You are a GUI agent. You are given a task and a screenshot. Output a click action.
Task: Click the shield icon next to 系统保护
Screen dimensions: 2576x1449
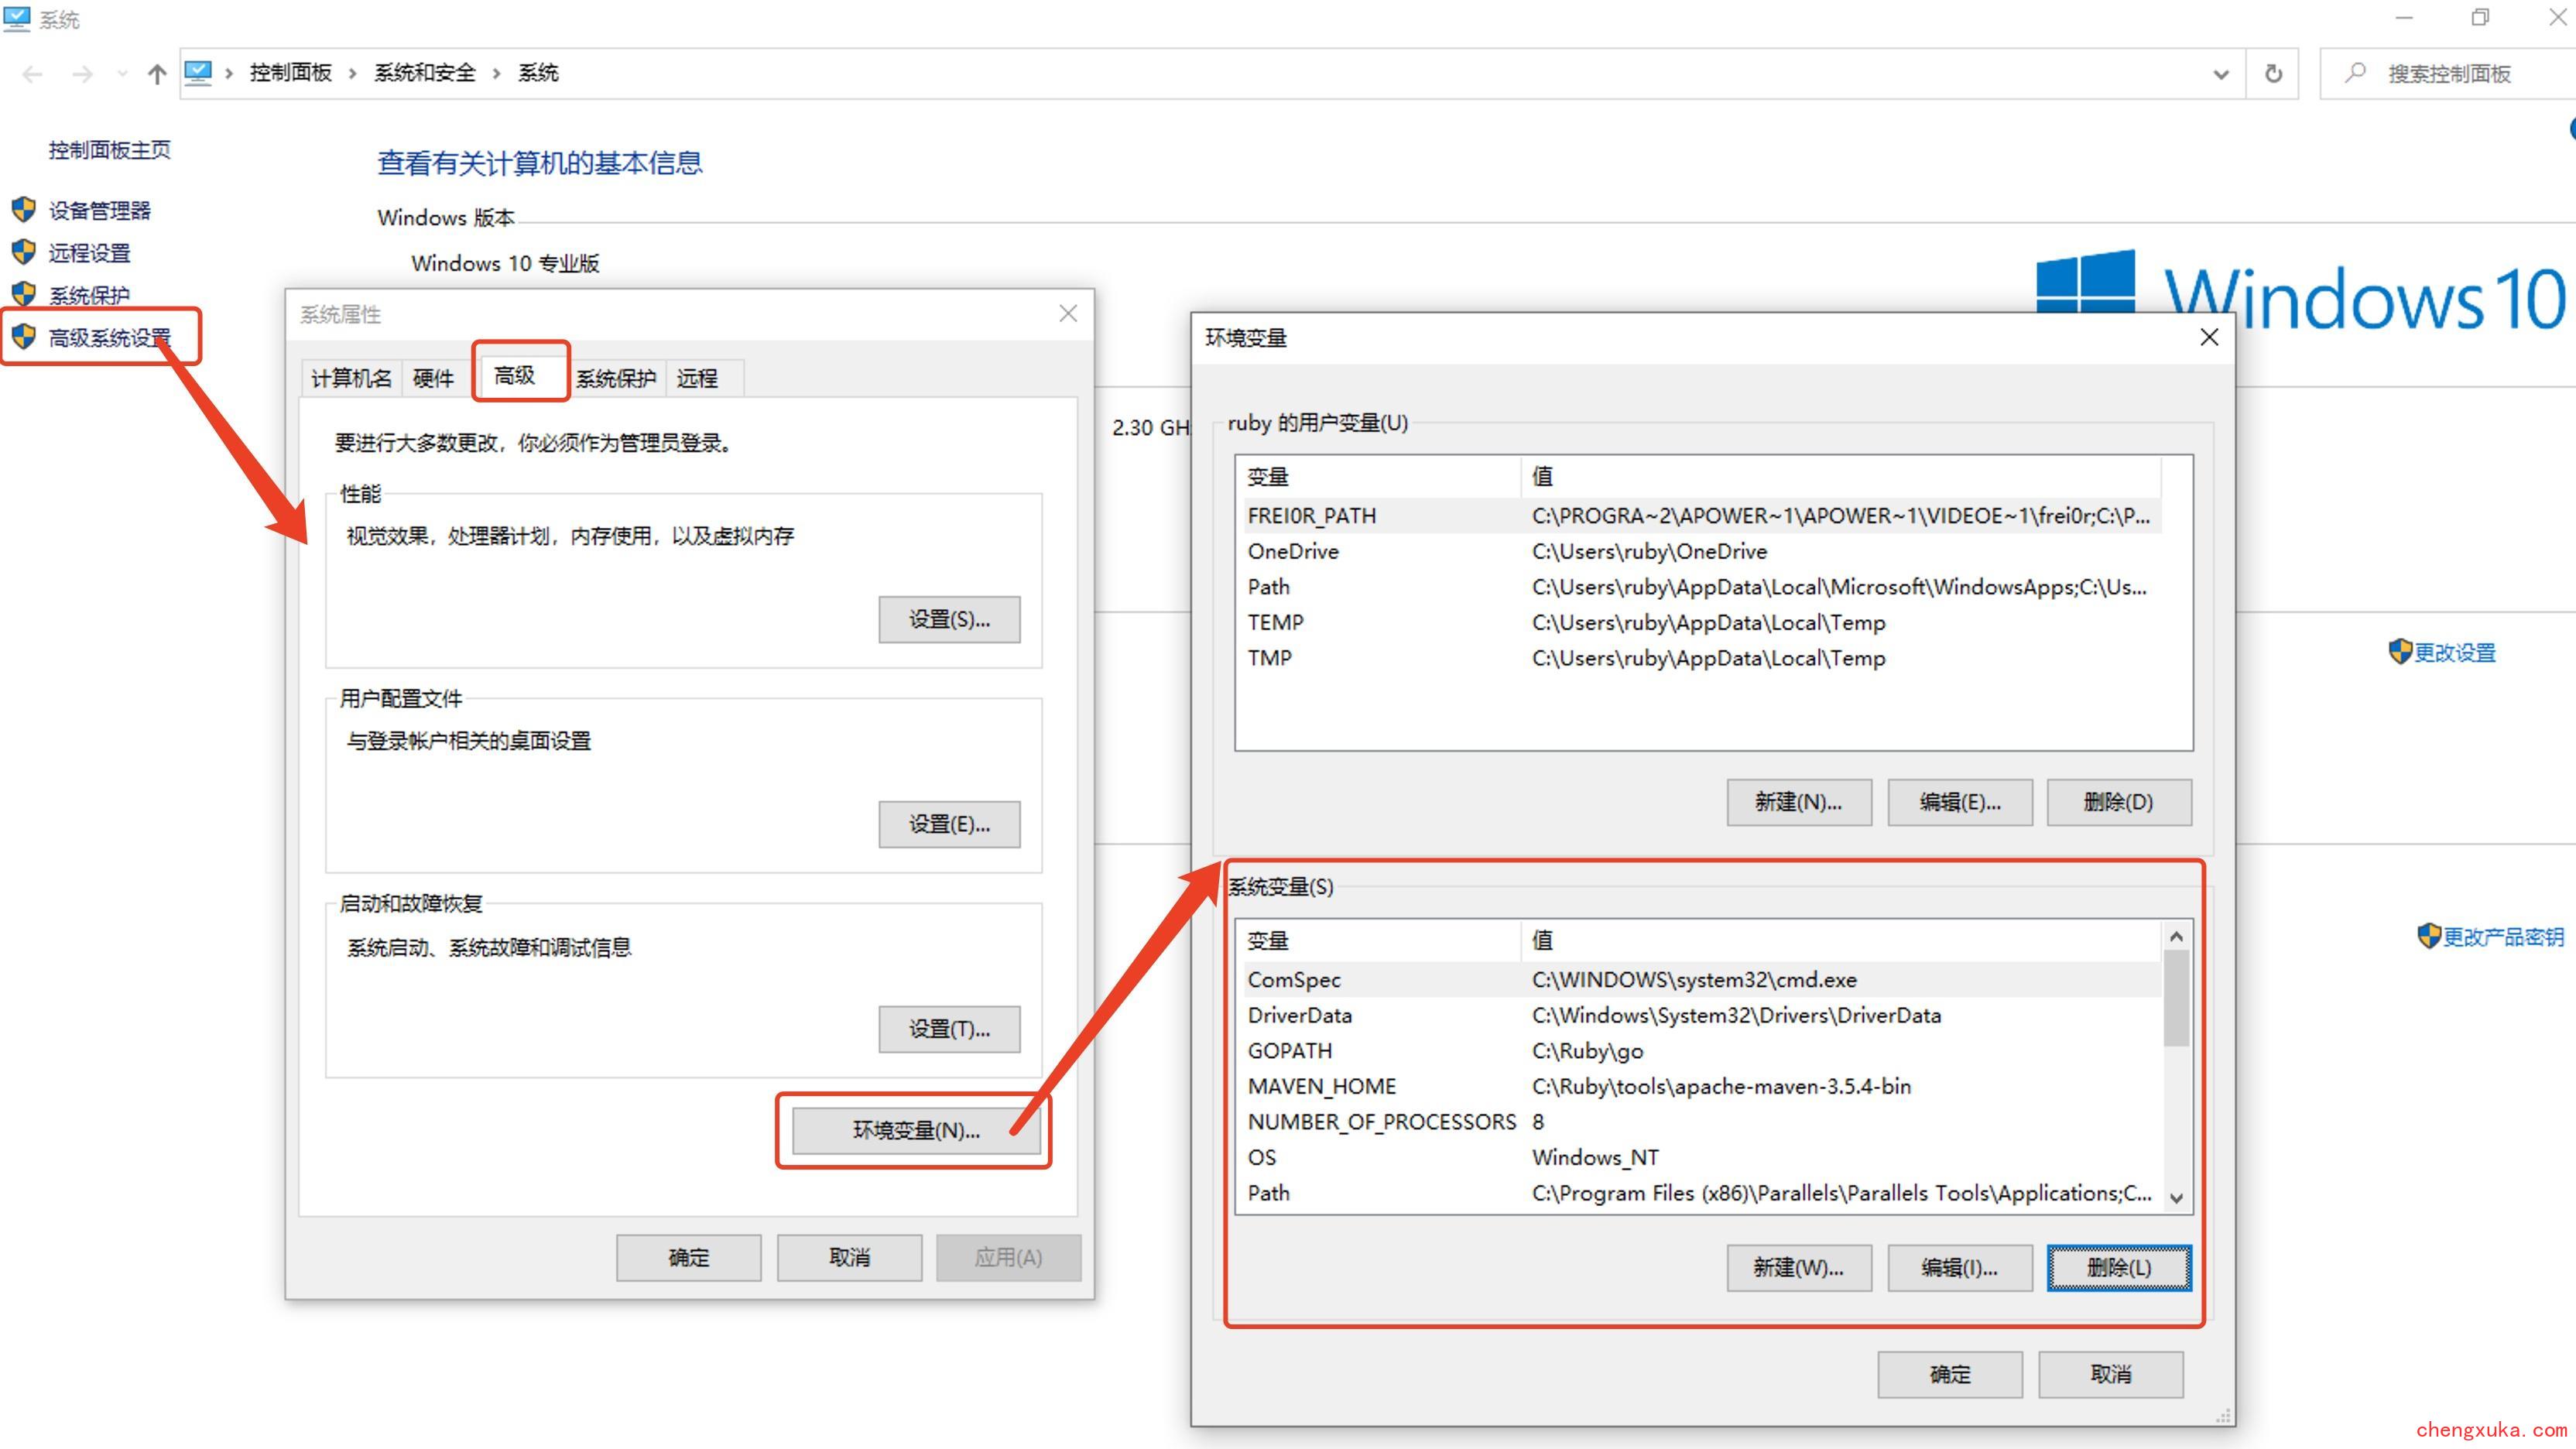24,294
